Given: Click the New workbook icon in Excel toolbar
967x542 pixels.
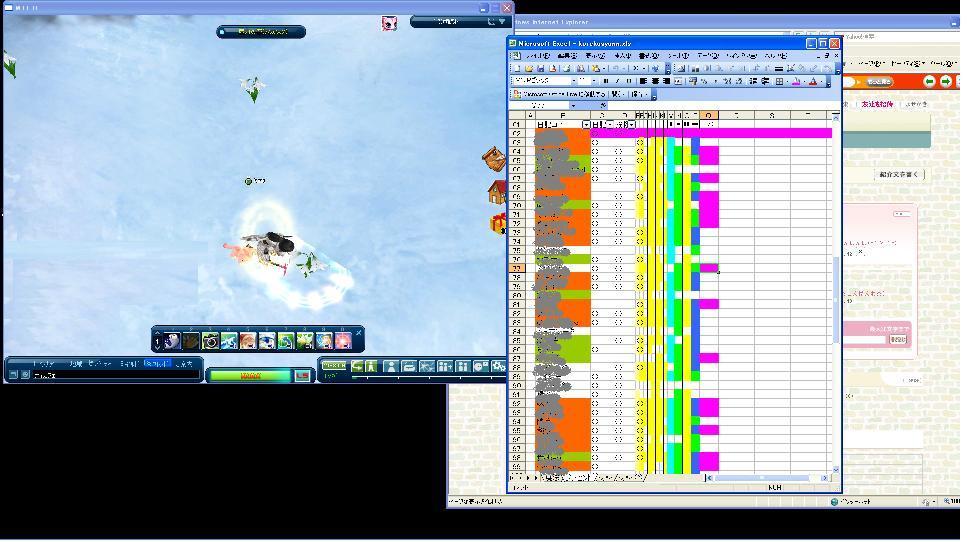Looking at the screenshot, I should tap(517, 68).
